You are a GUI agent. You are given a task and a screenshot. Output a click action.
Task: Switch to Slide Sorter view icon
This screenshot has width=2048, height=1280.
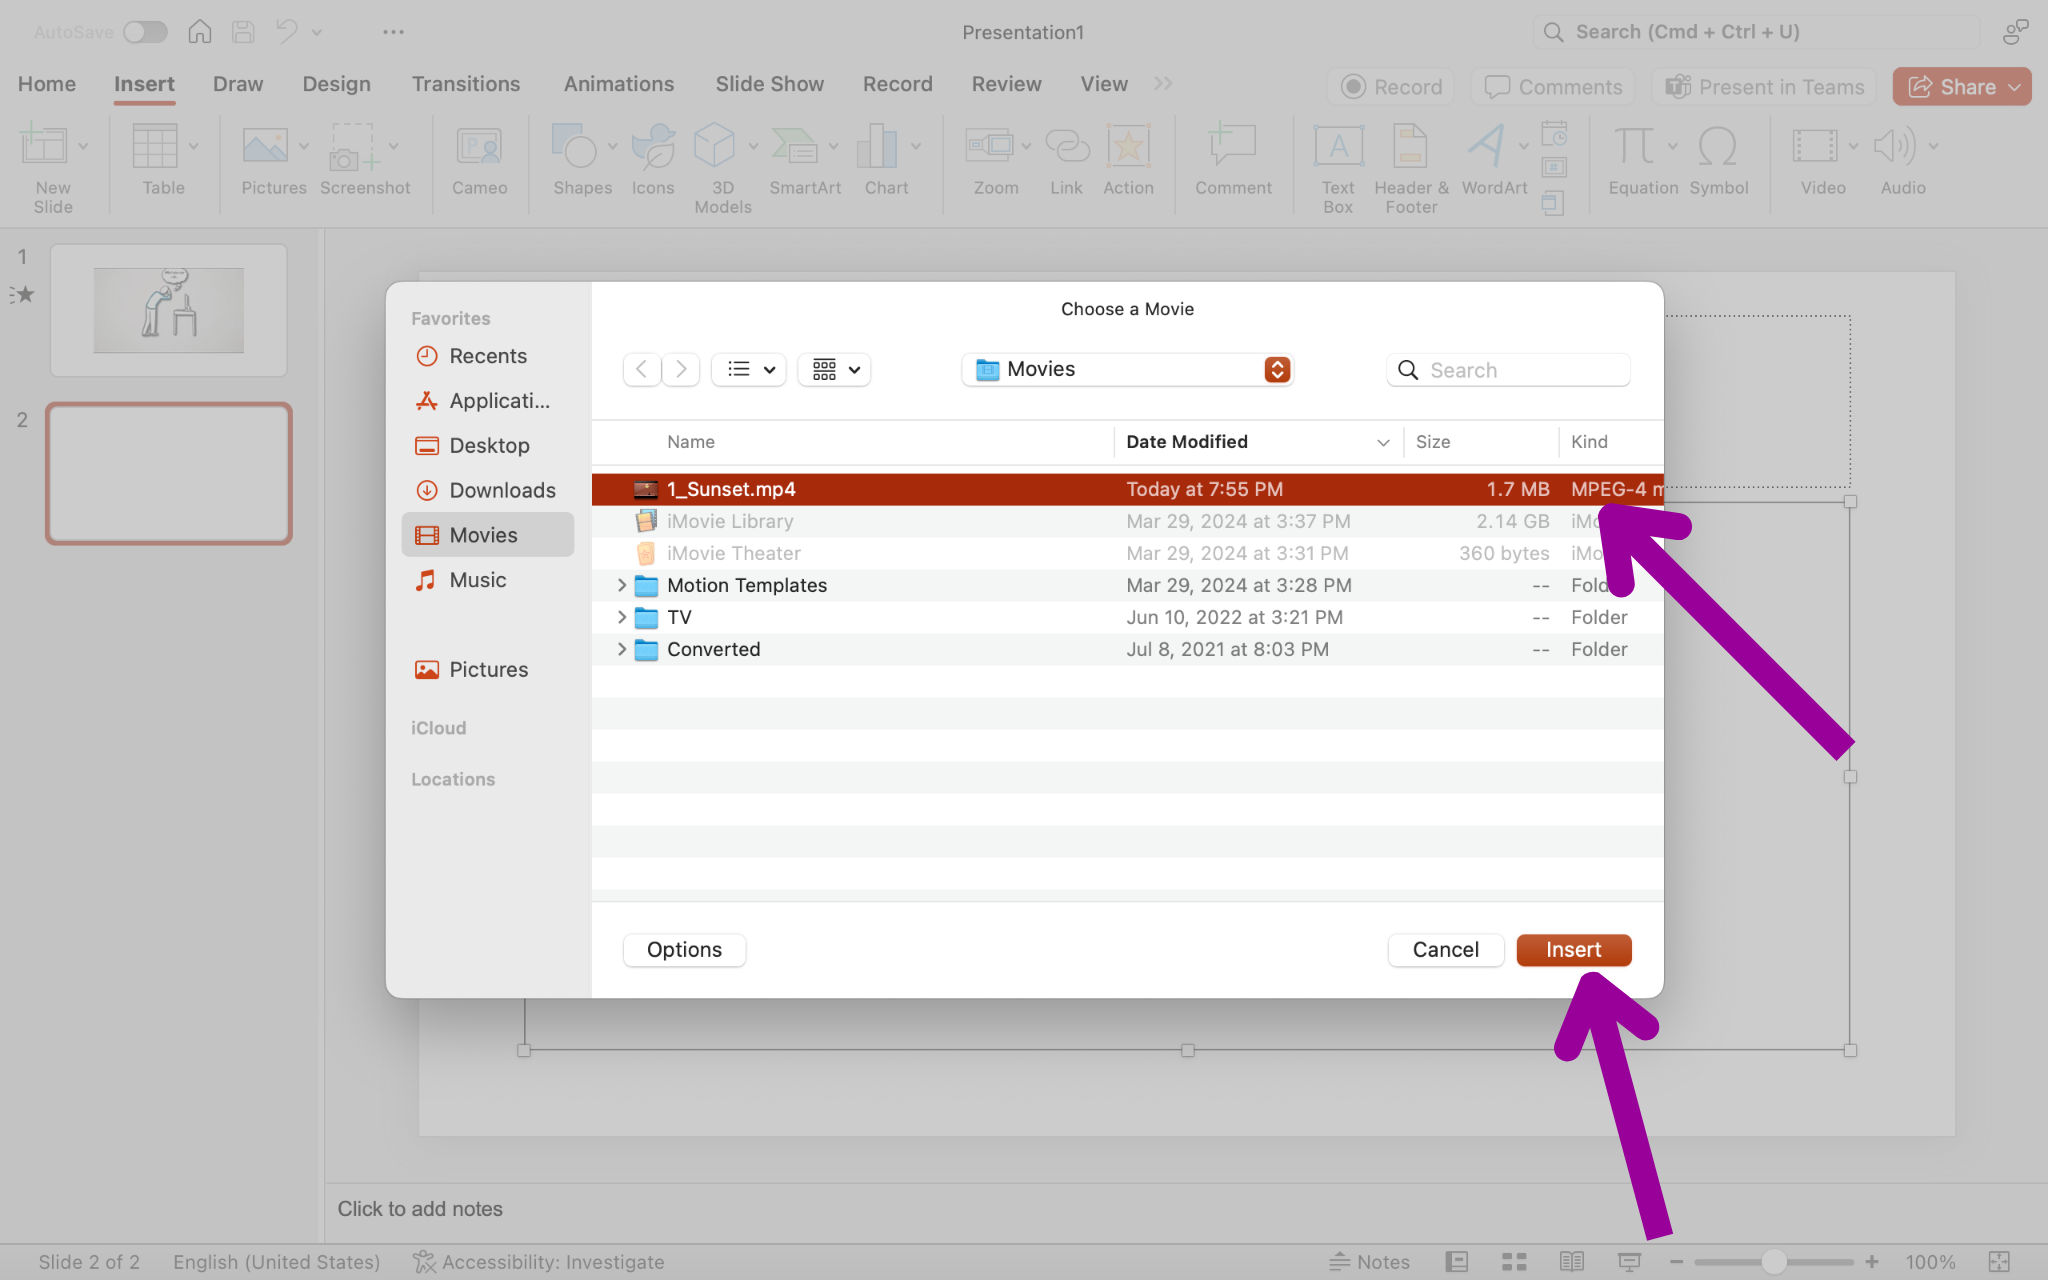(1514, 1262)
